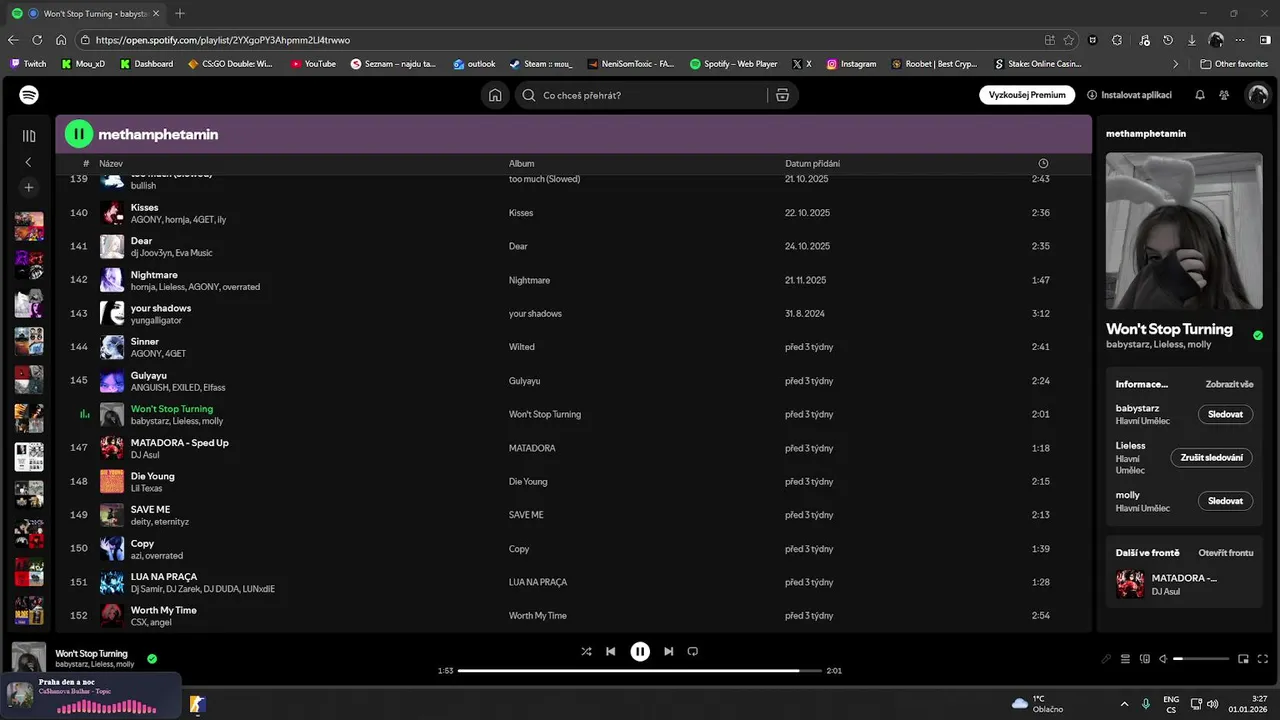Click the now playing cover in bottom bar
Image resolution: width=1280 pixels, height=720 pixels.
[x=28, y=659]
